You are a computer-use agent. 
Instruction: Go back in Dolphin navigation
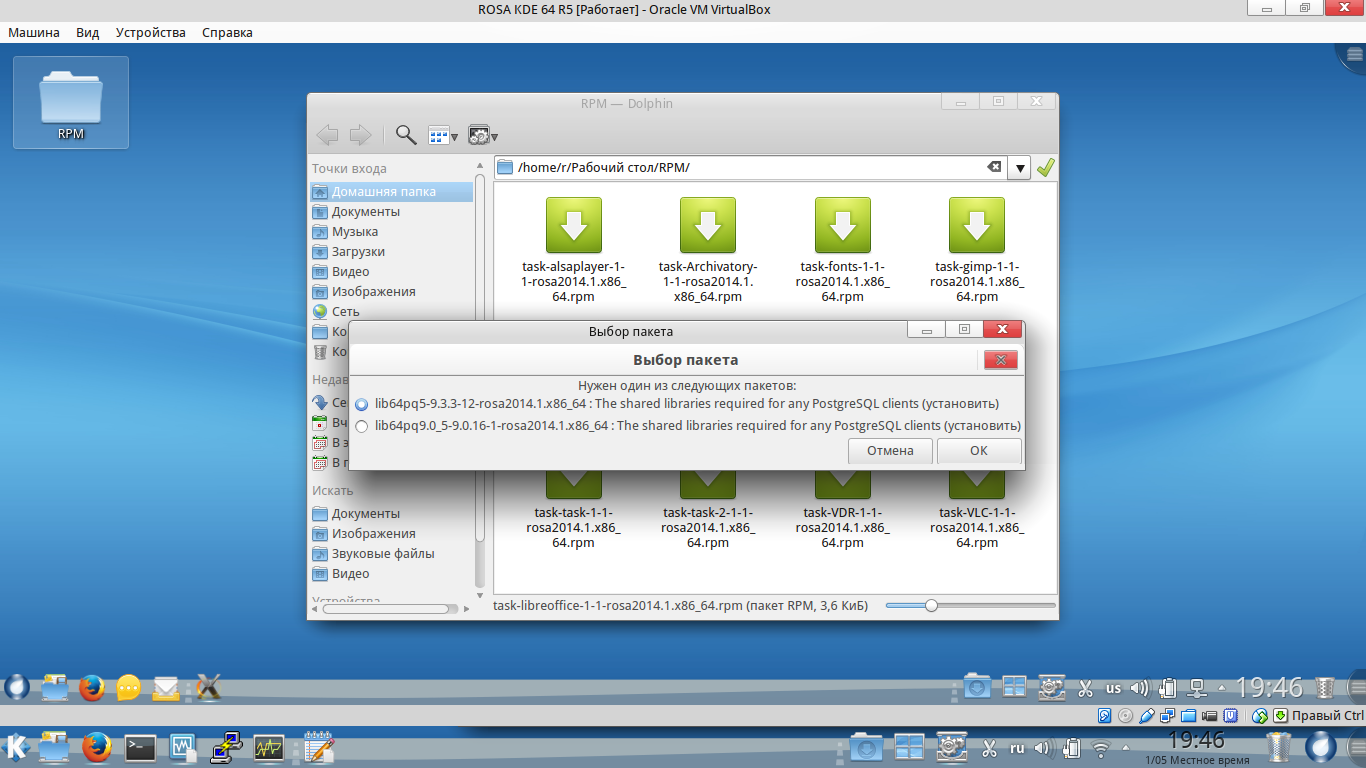(327, 135)
